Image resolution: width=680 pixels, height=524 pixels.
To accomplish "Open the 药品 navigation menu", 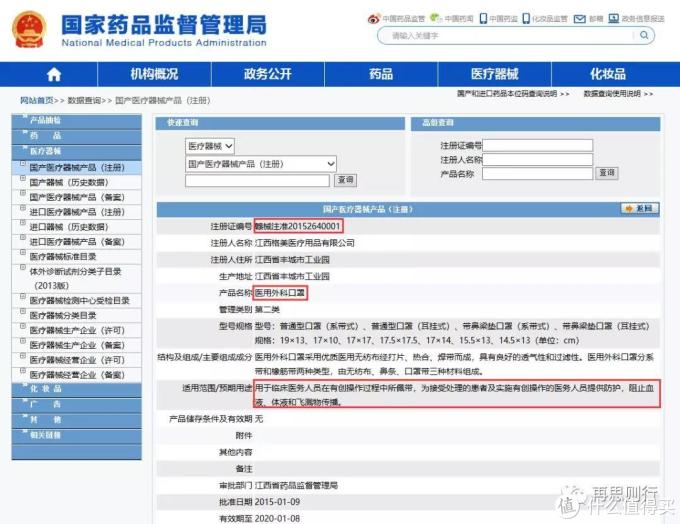I will (381, 74).
